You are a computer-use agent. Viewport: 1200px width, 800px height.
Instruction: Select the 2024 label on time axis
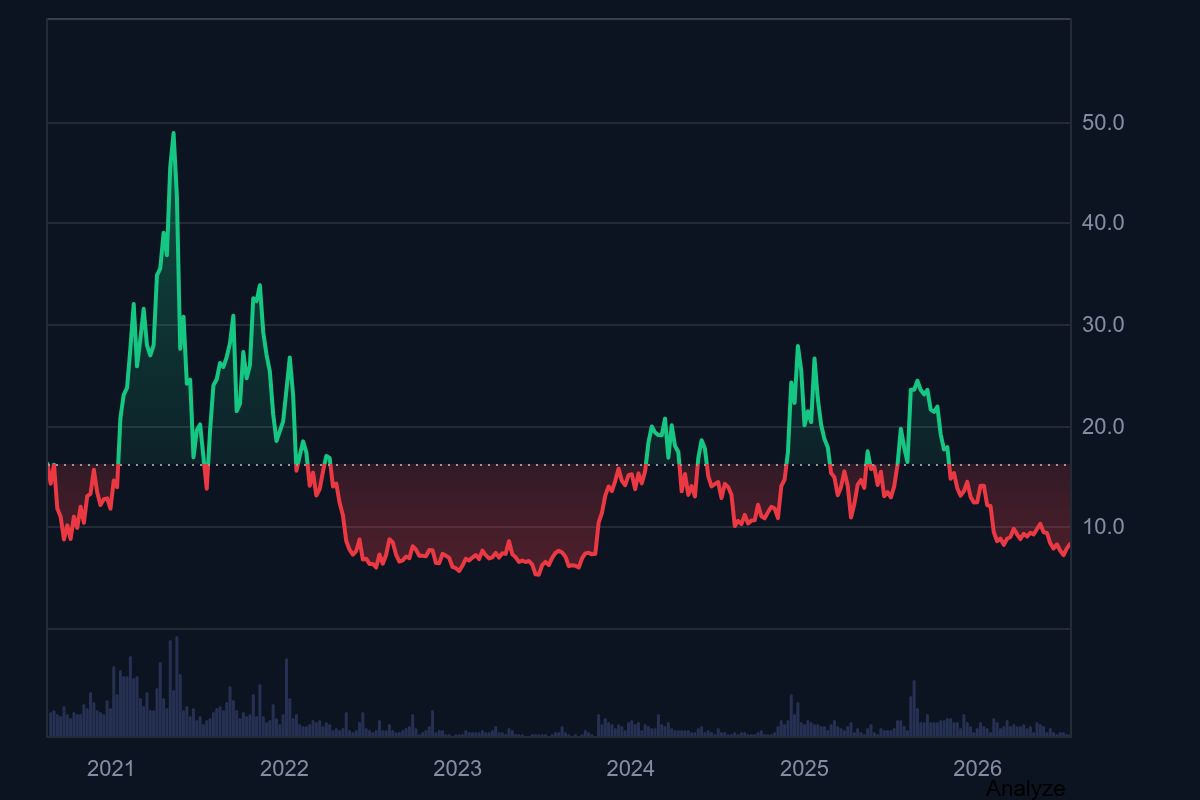[630, 768]
